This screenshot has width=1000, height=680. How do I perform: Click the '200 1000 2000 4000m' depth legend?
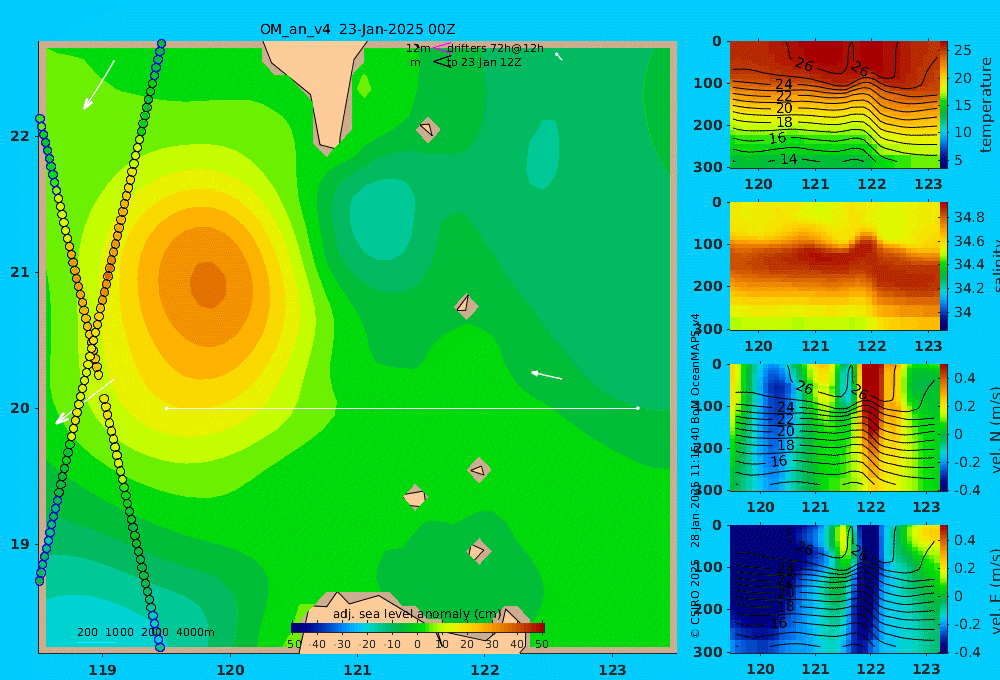(x=145, y=632)
